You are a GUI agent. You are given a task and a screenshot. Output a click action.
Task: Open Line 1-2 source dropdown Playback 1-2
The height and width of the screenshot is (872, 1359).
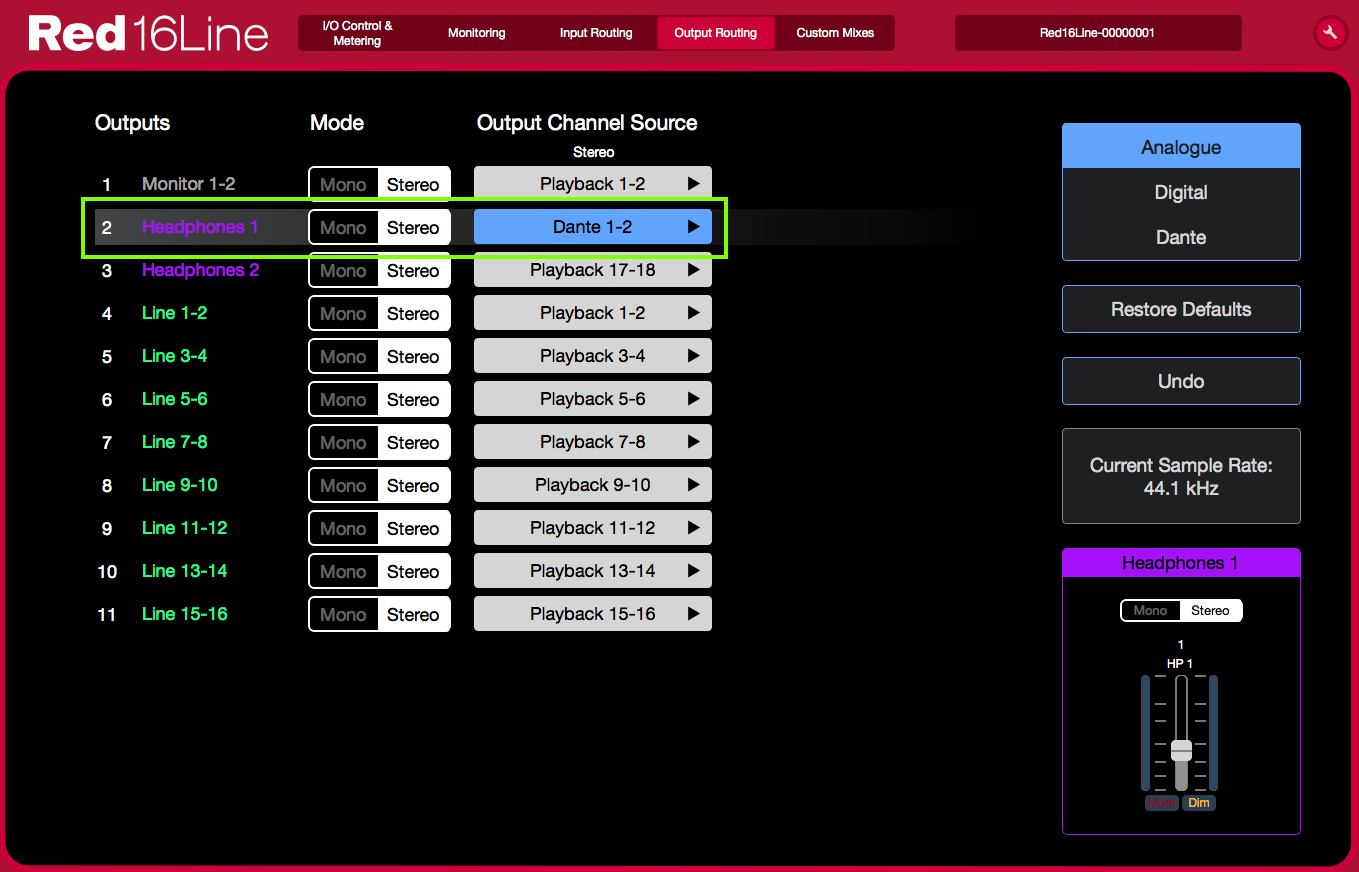[x=593, y=313]
